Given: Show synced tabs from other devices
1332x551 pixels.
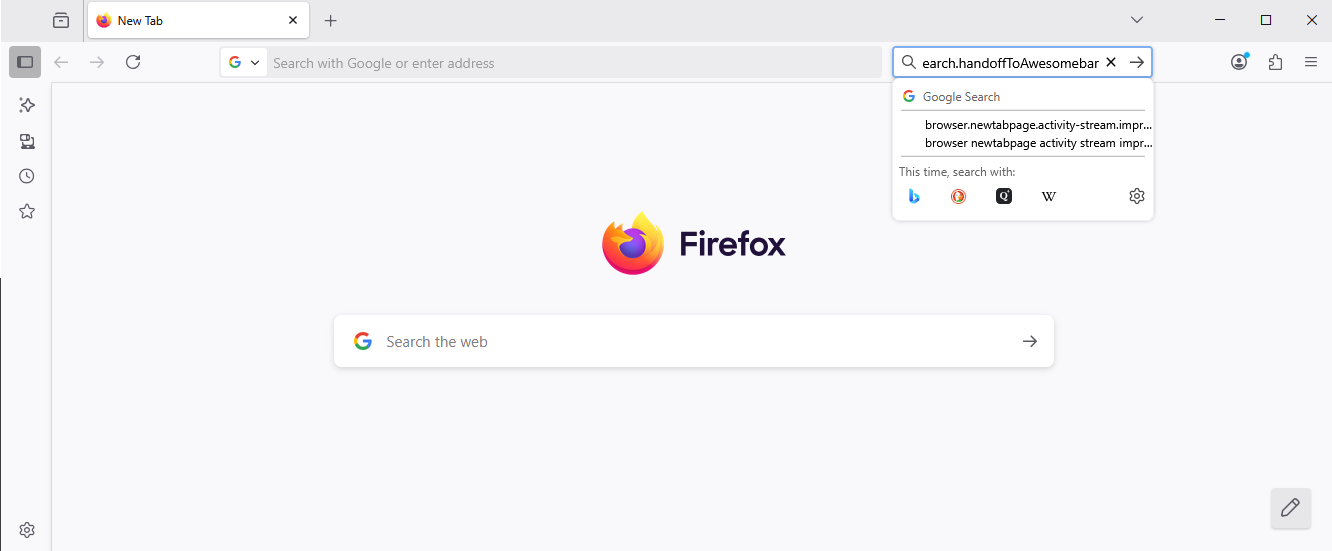Looking at the screenshot, I should 27,141.
